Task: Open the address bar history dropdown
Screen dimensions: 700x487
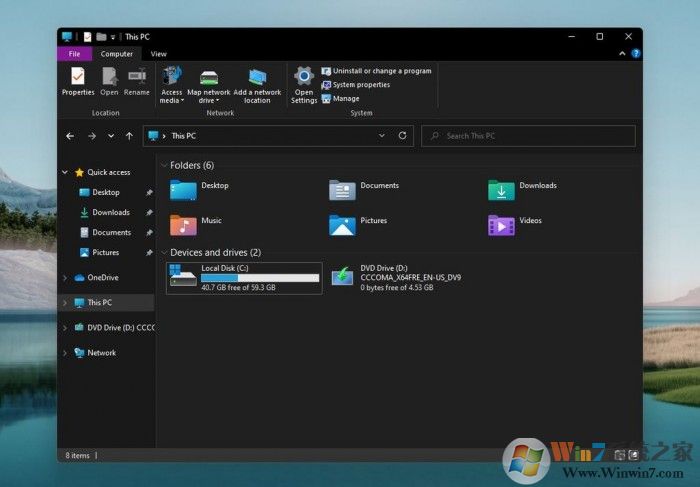Action: pos(381,136)
